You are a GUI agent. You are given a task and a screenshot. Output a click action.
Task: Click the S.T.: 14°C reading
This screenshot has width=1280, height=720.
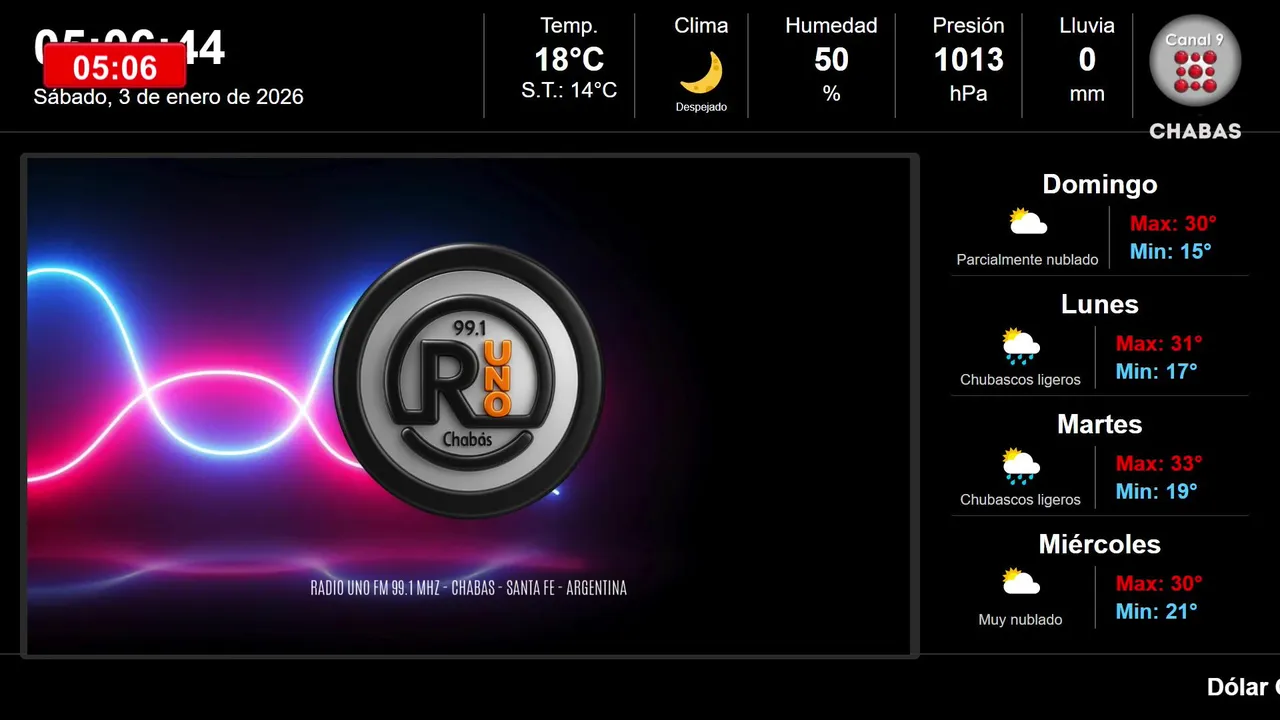point(569,91)
